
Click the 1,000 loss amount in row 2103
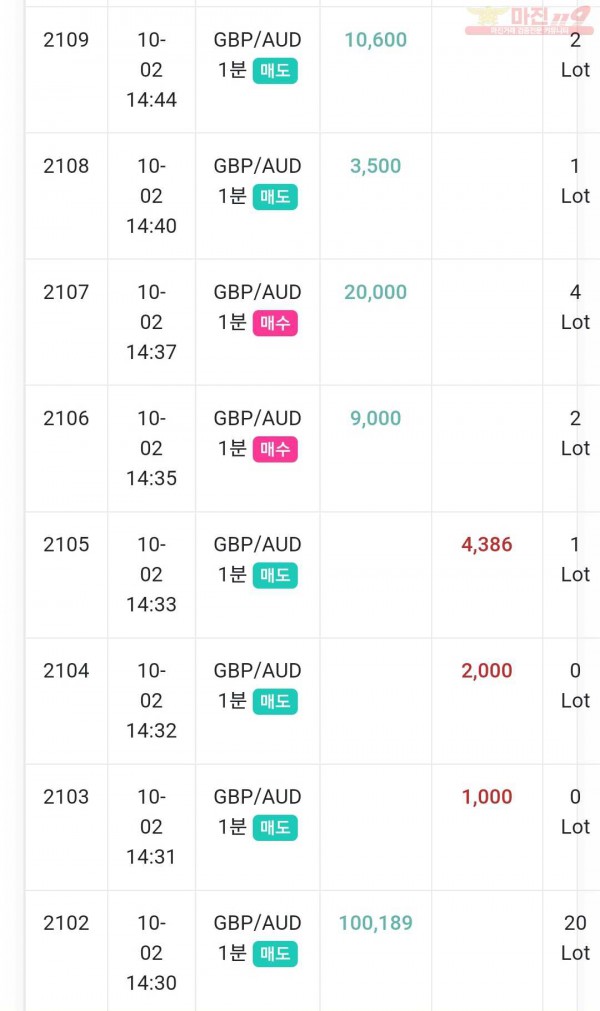pos(487,798)
